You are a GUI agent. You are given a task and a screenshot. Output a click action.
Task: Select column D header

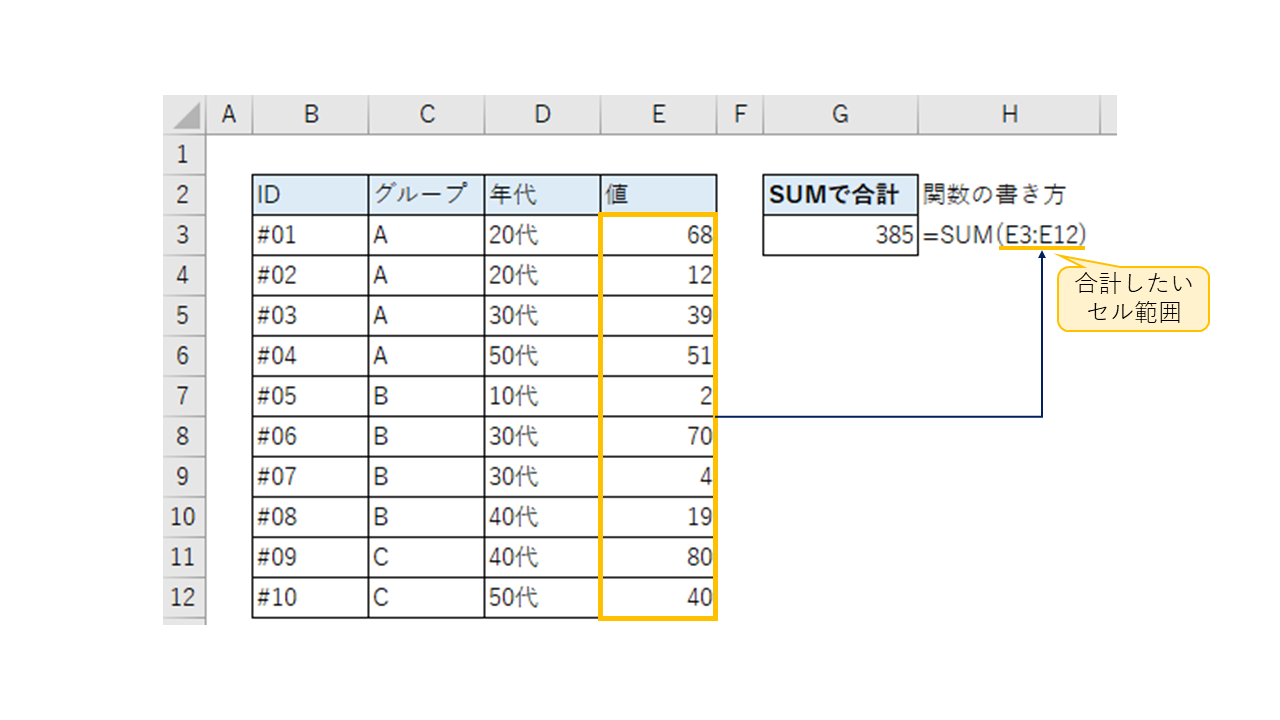click(x=542, y=115)
